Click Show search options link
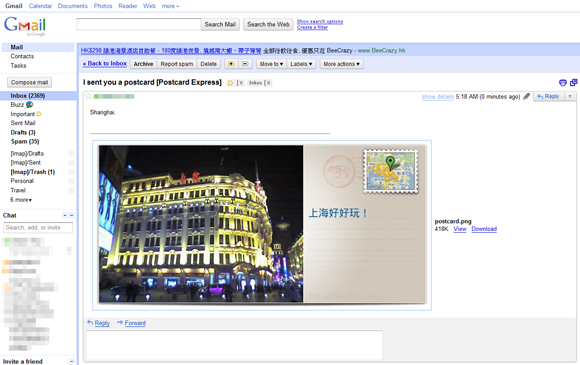 [320, 21]
